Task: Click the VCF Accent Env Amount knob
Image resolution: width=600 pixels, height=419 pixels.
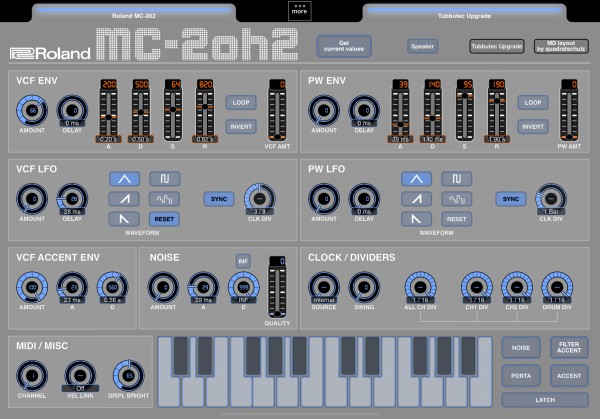Action: pyautogui.click(x=32, y=287)
